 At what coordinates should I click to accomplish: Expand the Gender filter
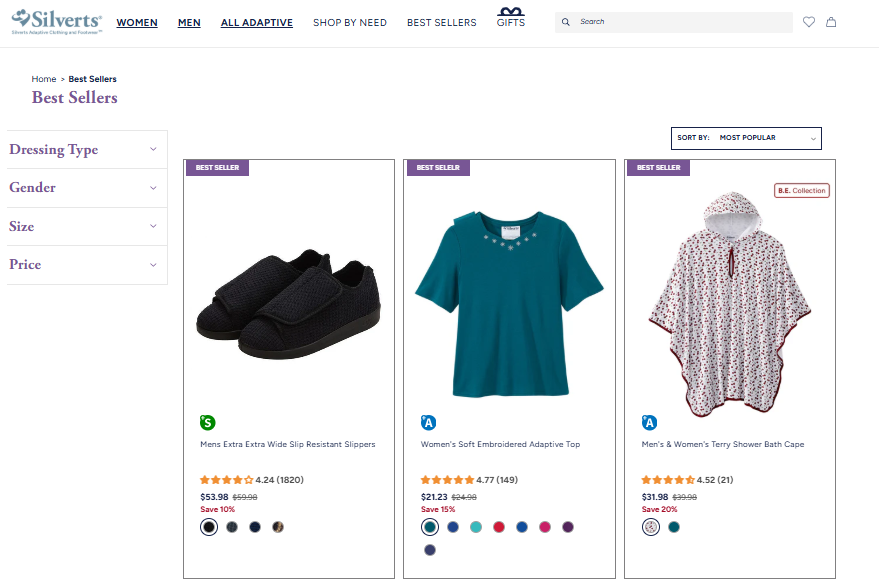[x=86, y=188]
